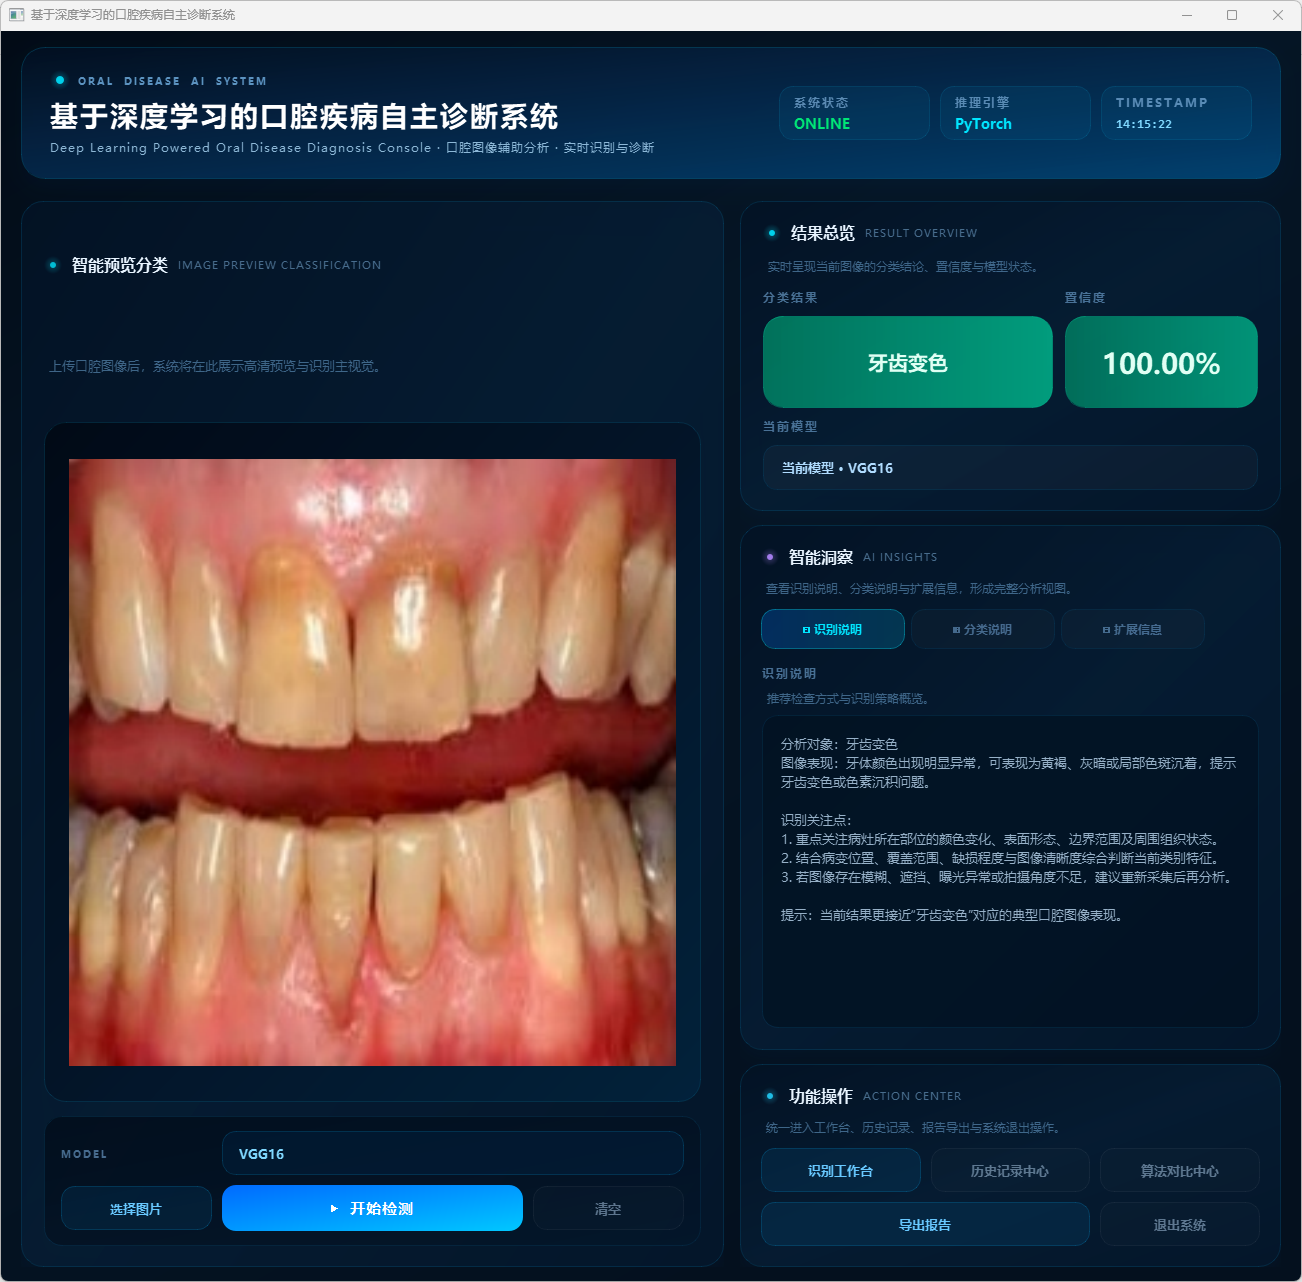The width and height of the screenshot is (1302, 1282).
Task: Click the 牙齿变色 classification result card
Action: tap(907, 362)
